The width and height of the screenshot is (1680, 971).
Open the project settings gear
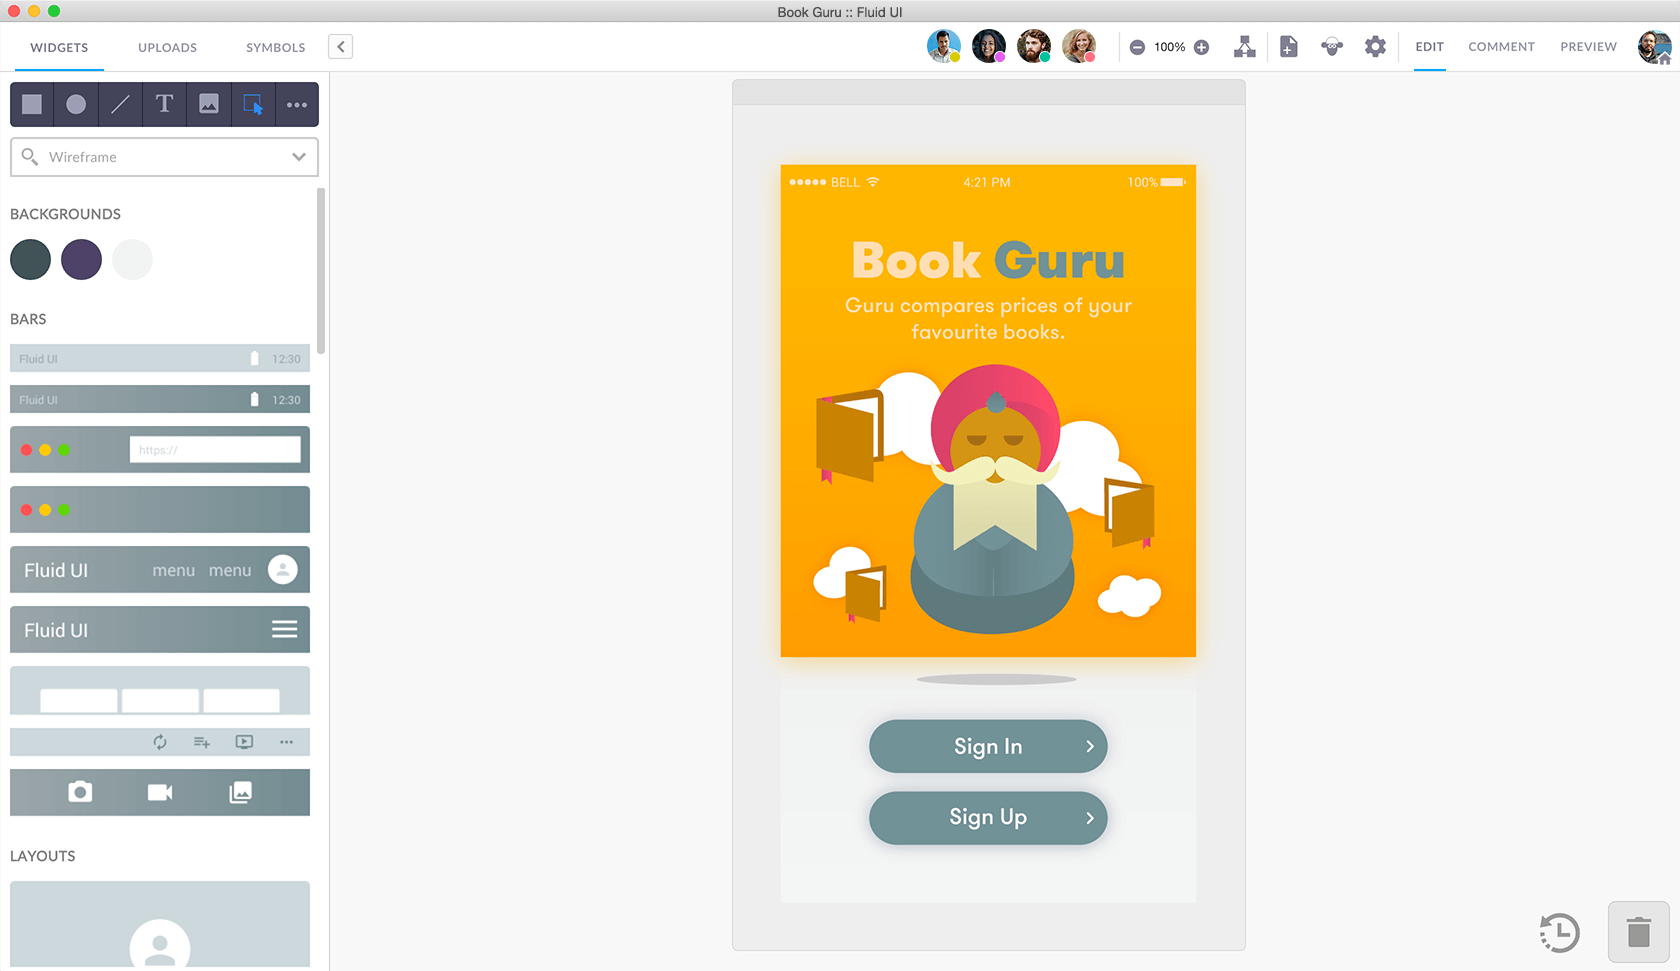[1375, 47]
